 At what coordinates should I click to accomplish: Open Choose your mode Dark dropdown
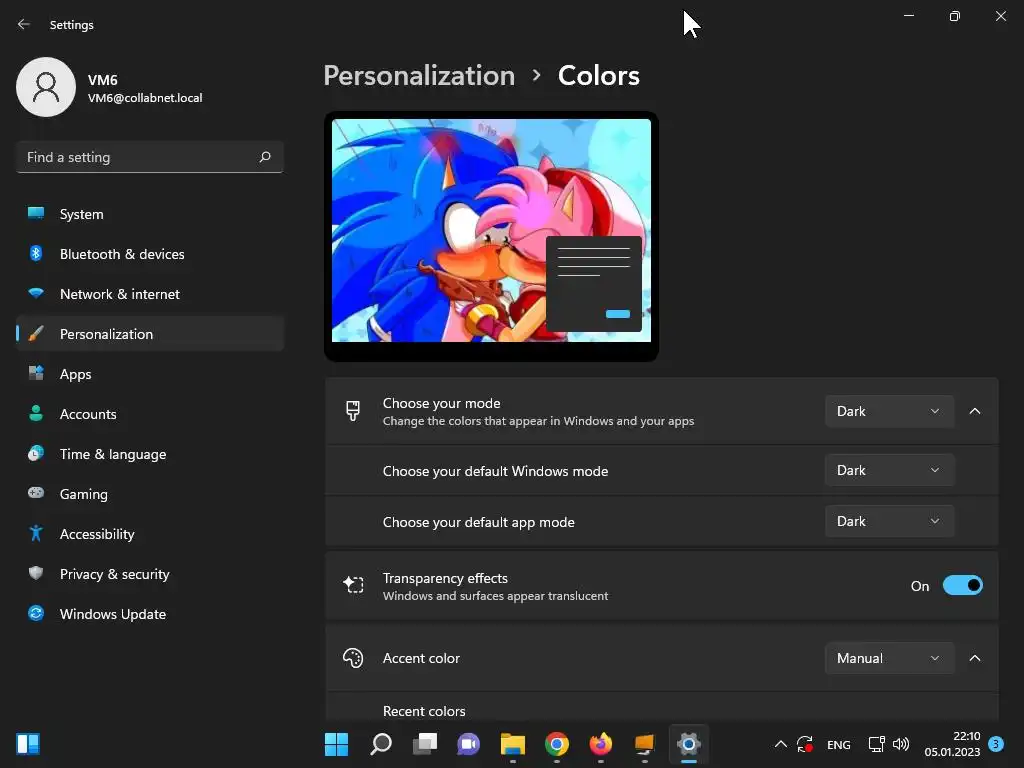point(889,411)
